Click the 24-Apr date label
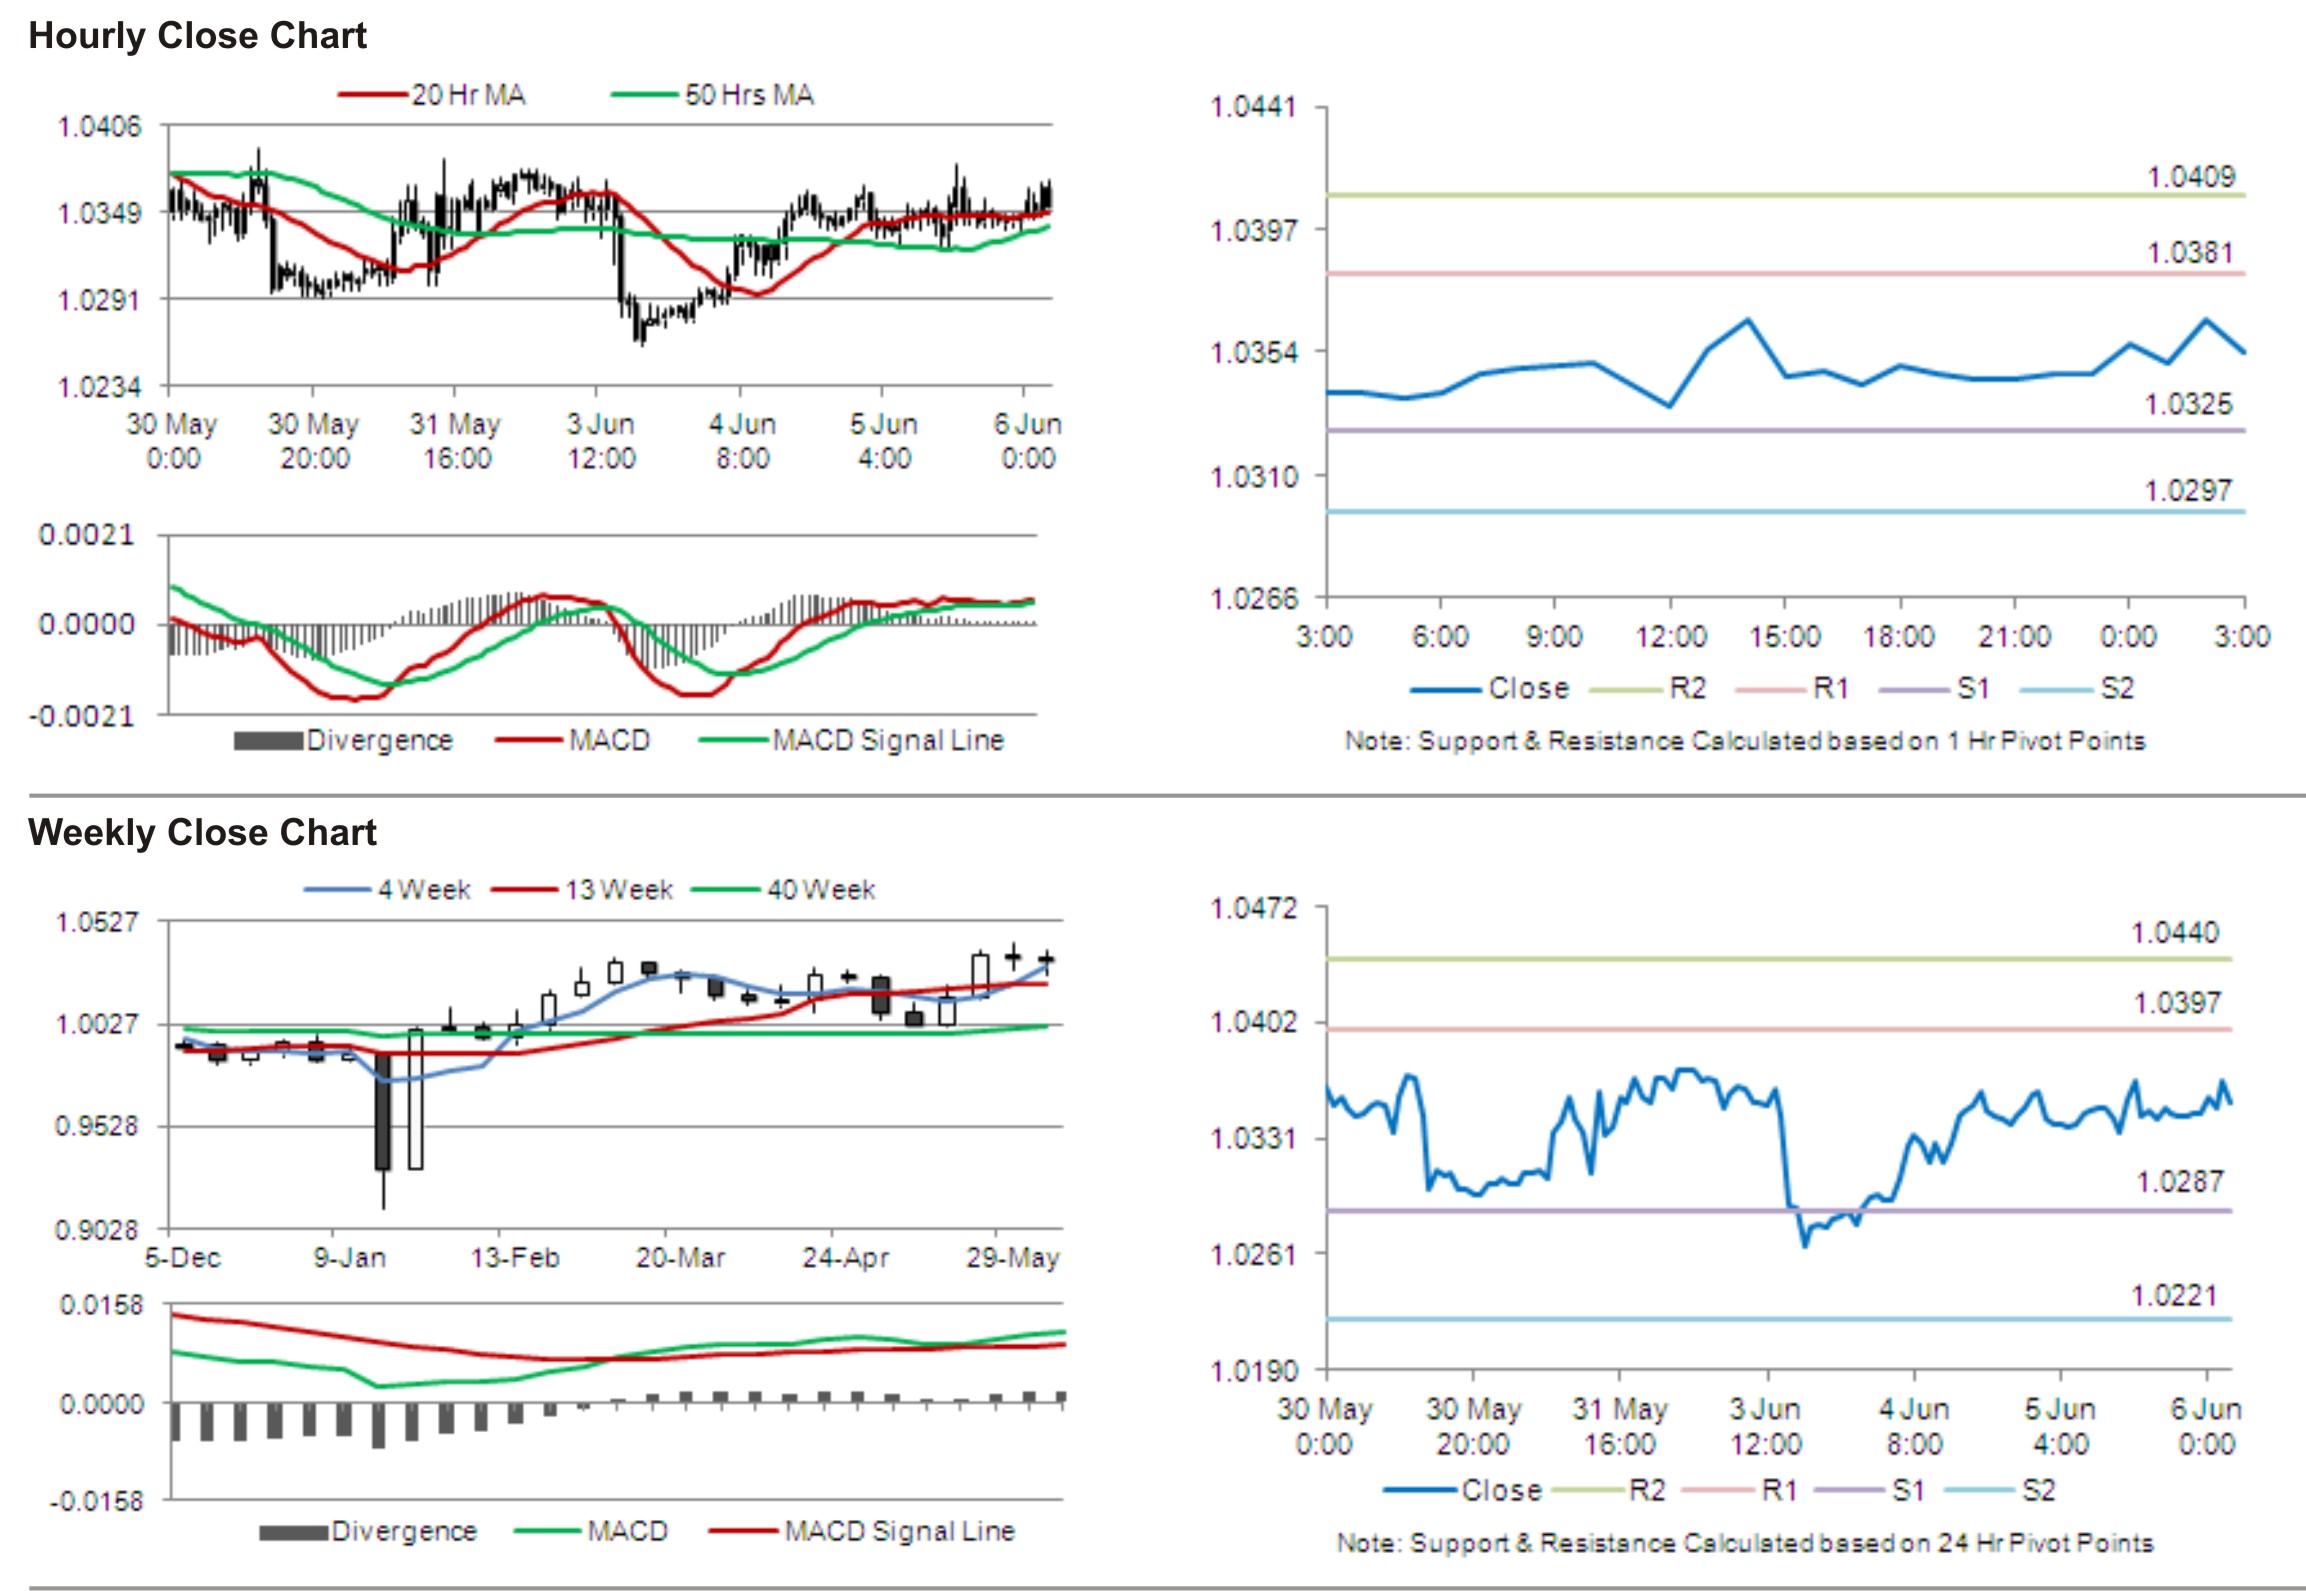The width and height of the screenshot is (2306, 1591). pyautogui.click(x=845, y=1258)
